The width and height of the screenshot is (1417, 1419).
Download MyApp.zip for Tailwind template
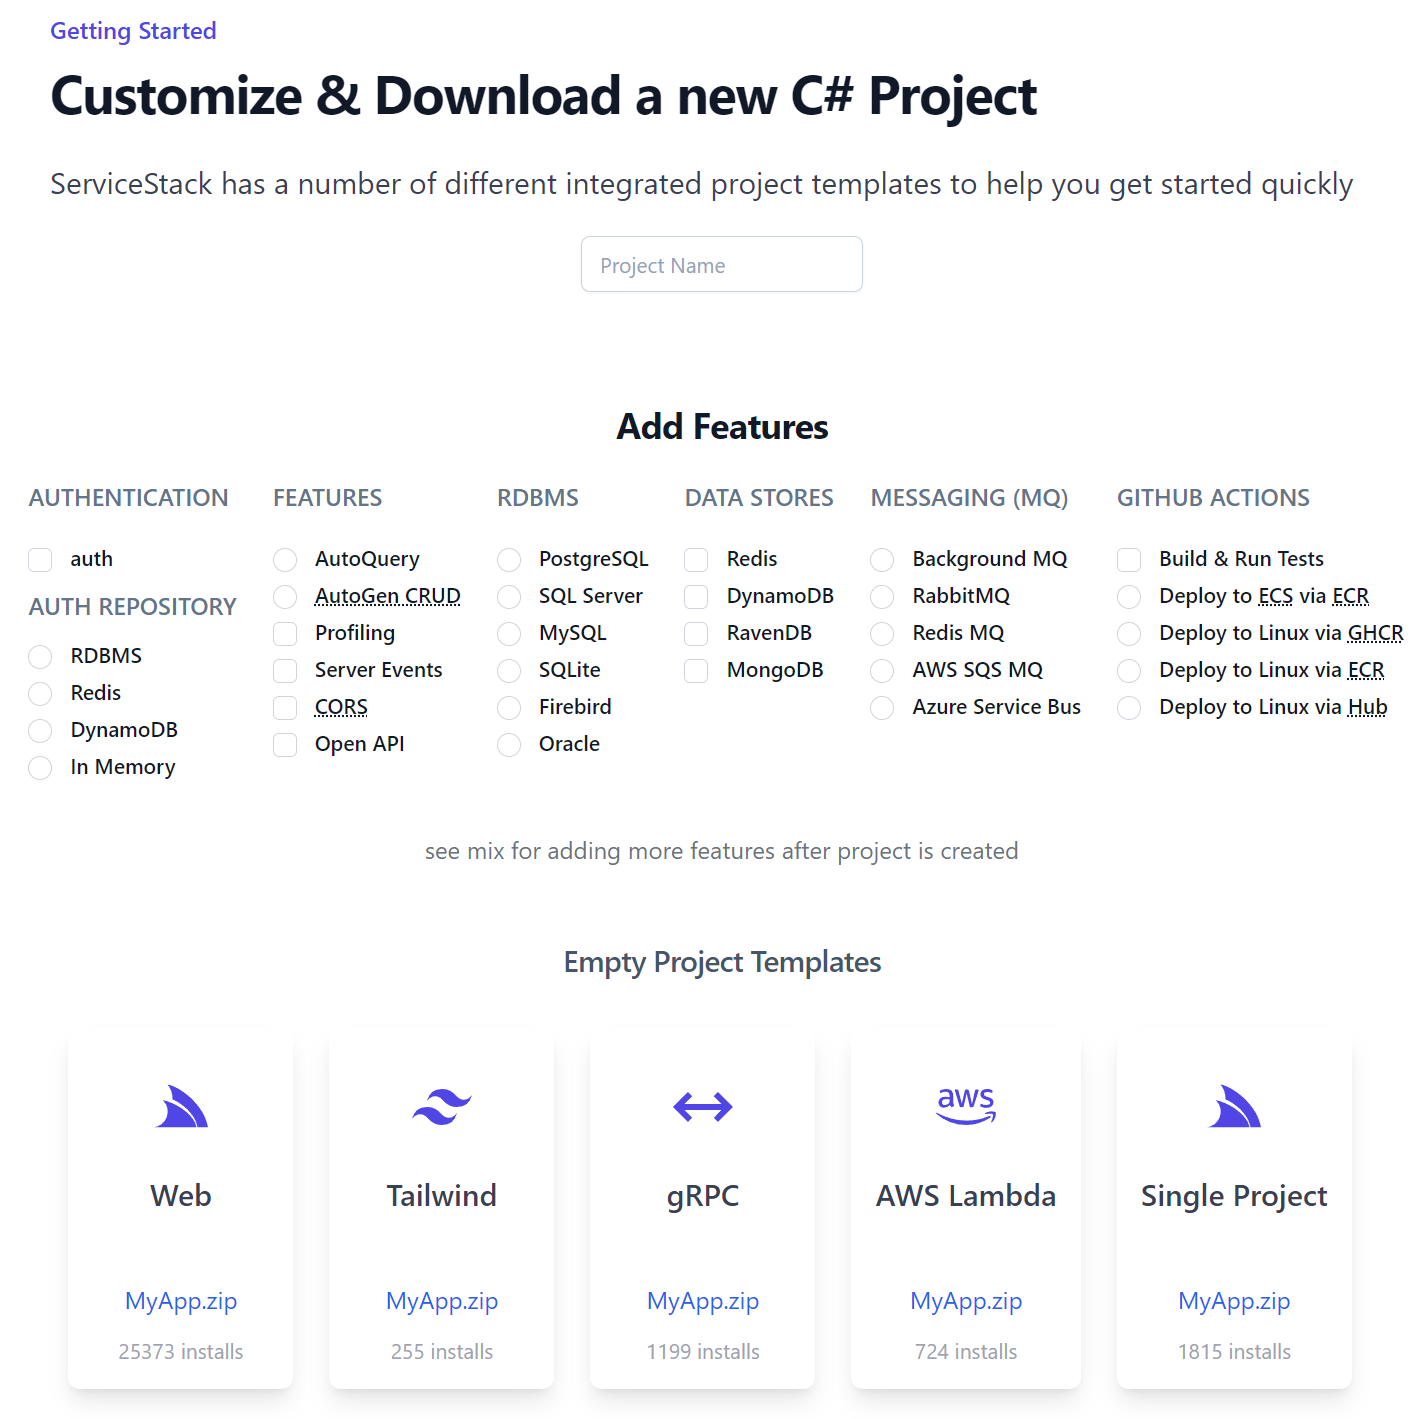pos(442,1301)
